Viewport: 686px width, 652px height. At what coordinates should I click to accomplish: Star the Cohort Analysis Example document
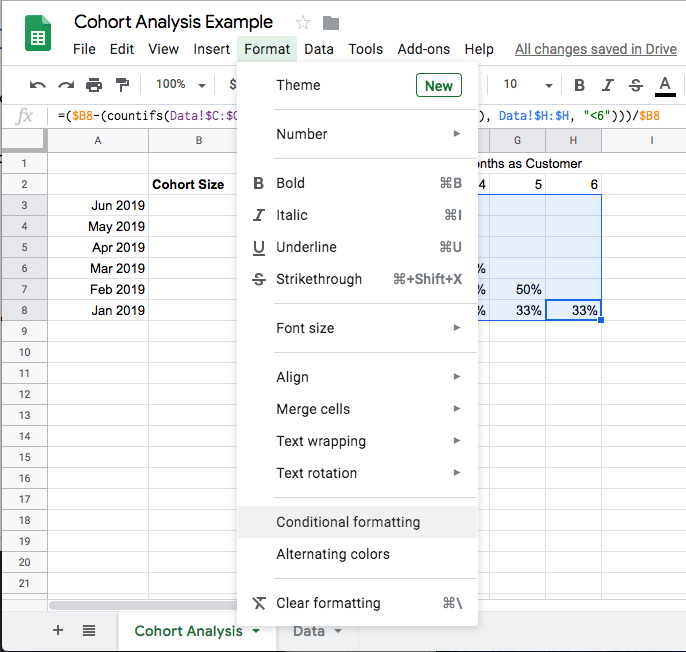pos(303,23)
